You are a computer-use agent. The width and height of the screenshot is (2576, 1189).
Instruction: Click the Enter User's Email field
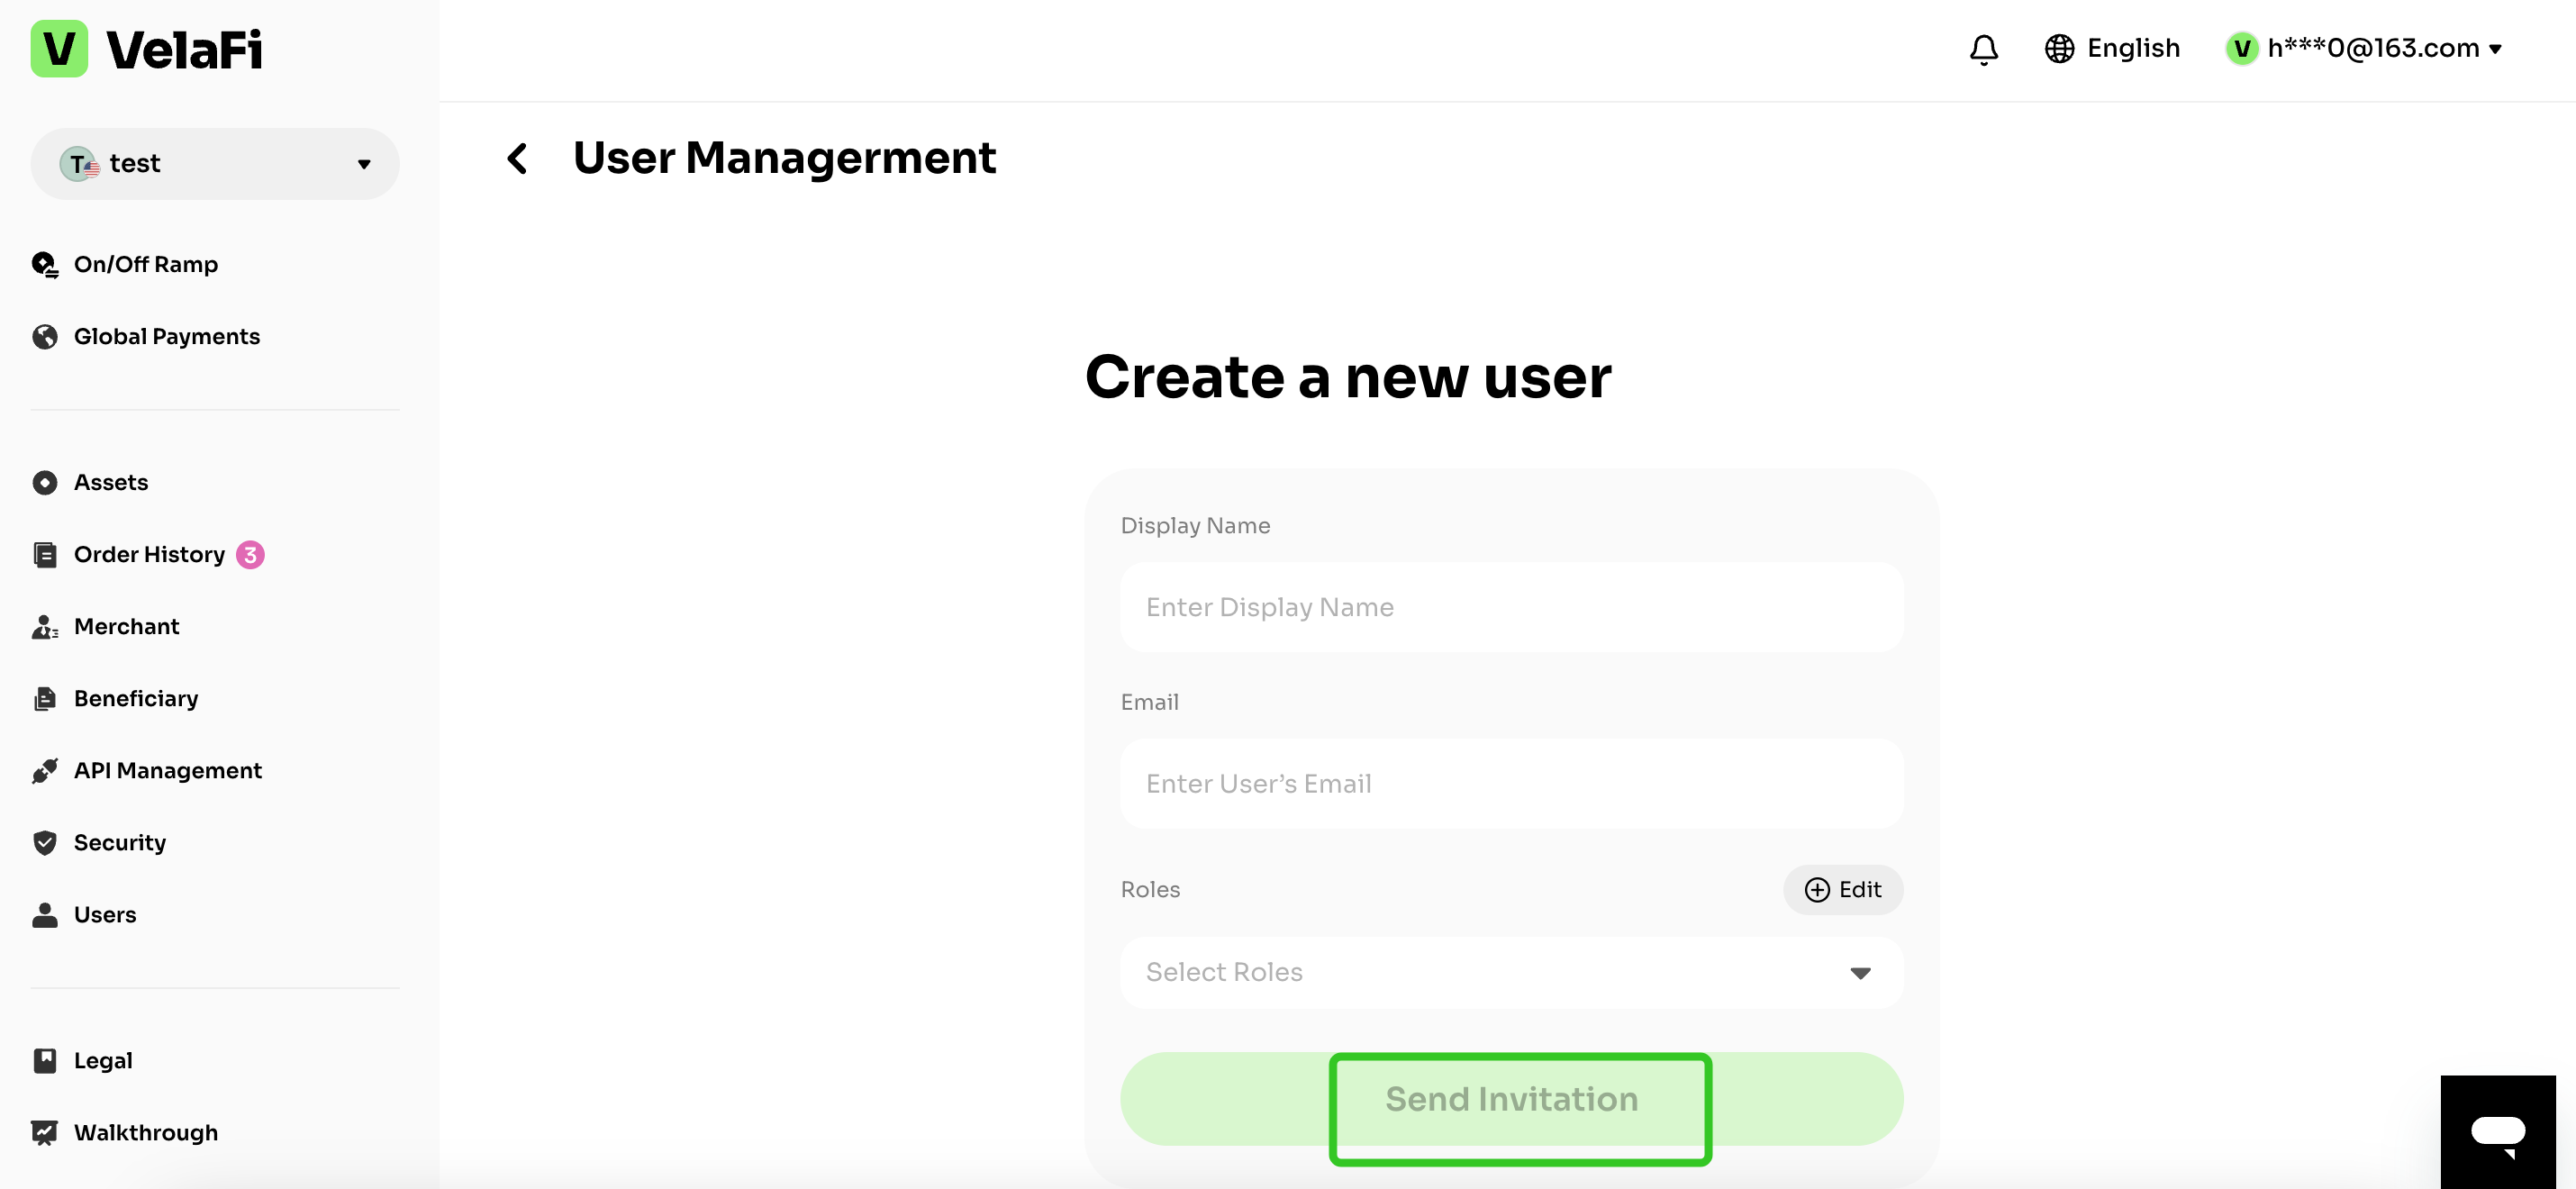click(1510, 785)
